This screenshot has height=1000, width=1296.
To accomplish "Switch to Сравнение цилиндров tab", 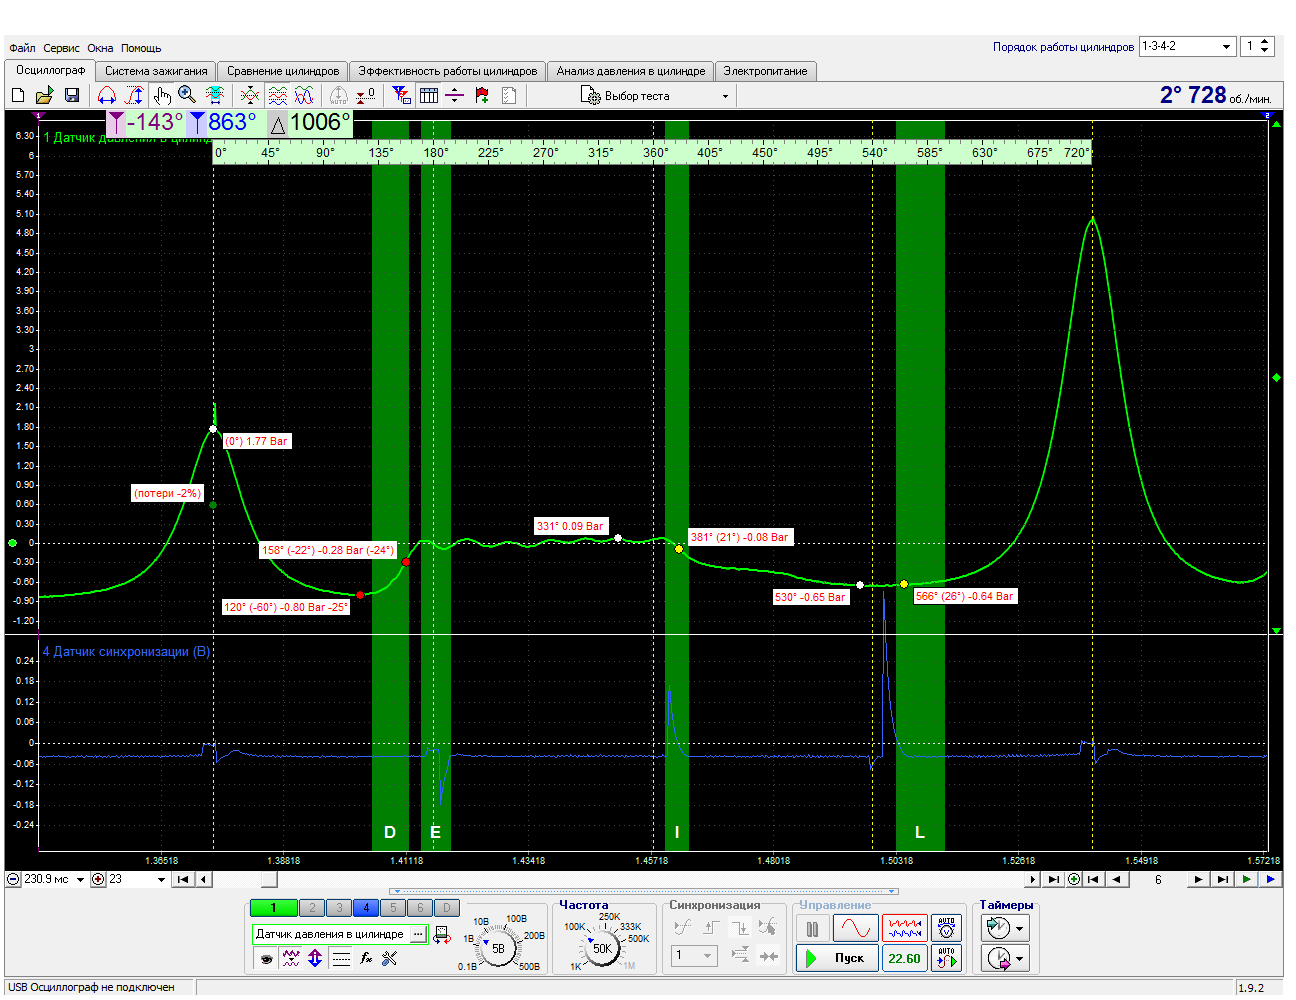I will (x=283, y=71).
